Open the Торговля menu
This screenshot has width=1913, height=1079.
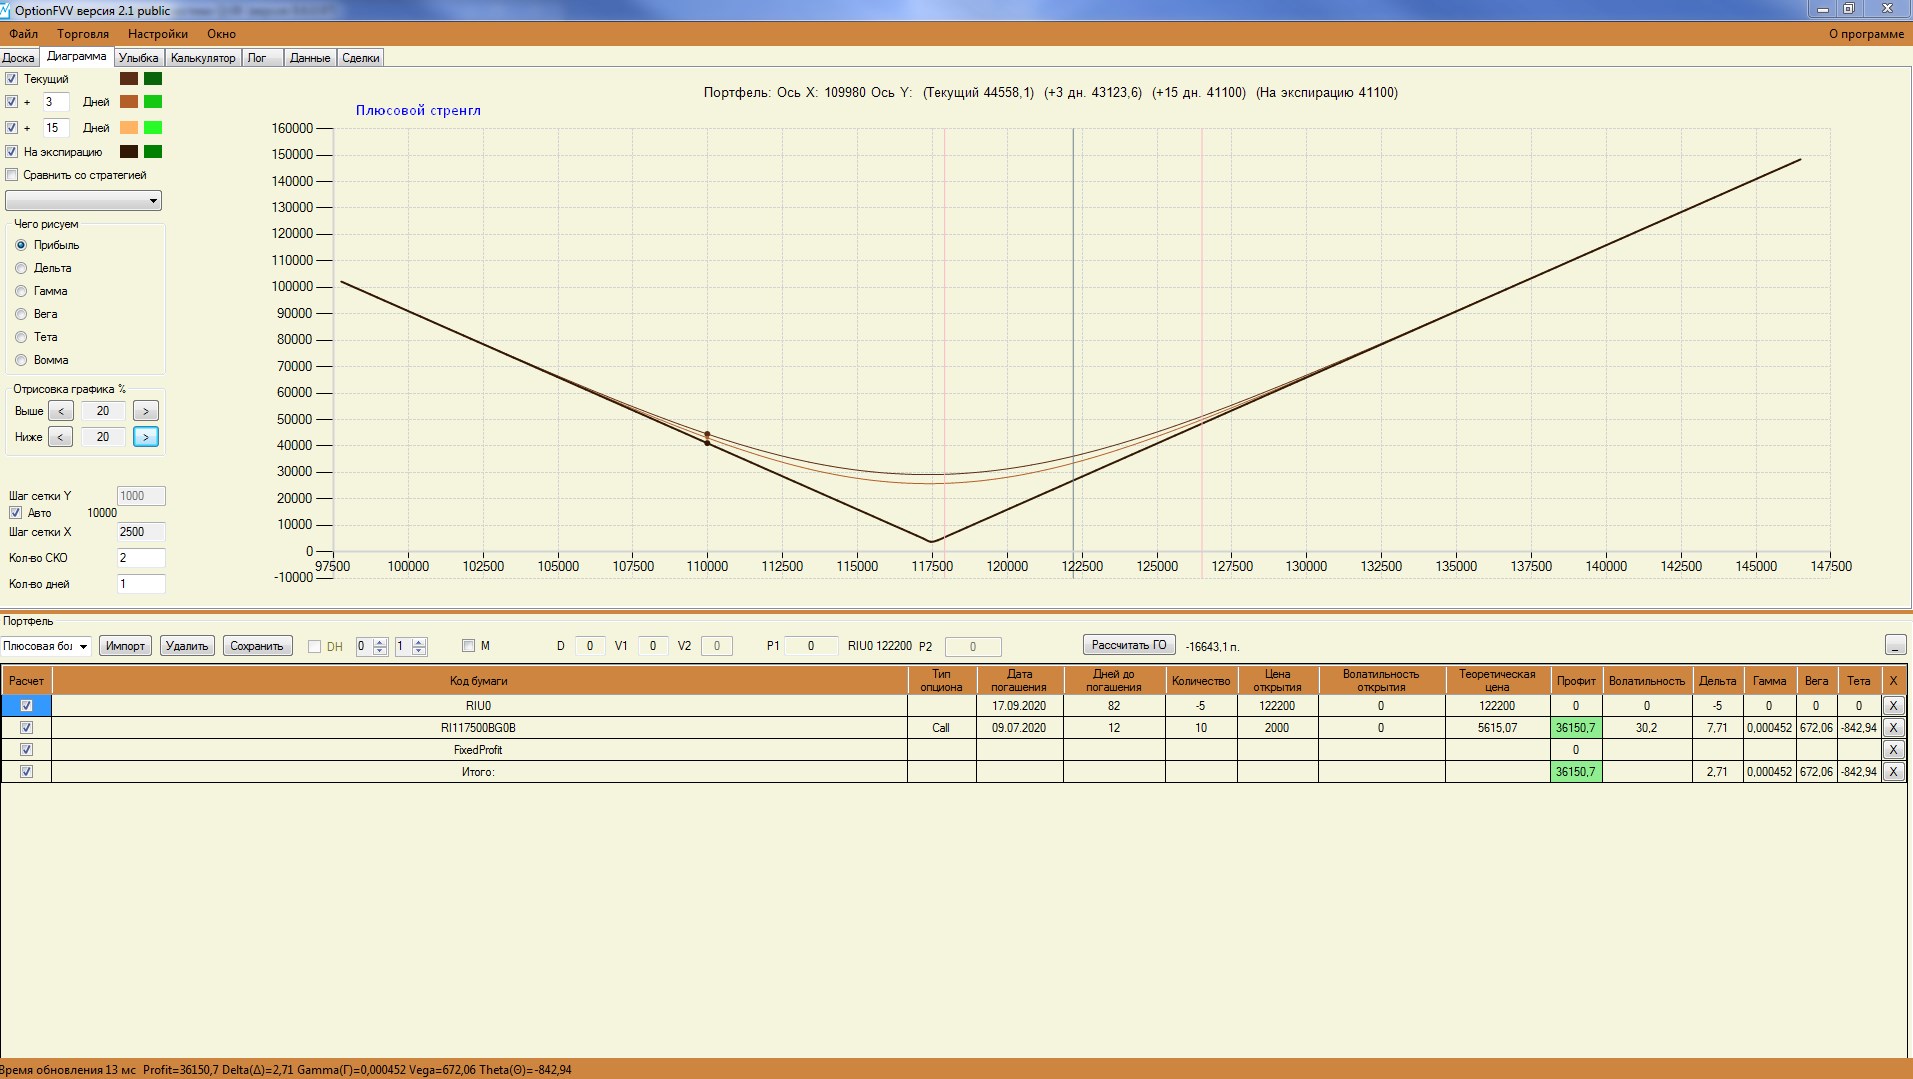[x=83, y=34]
